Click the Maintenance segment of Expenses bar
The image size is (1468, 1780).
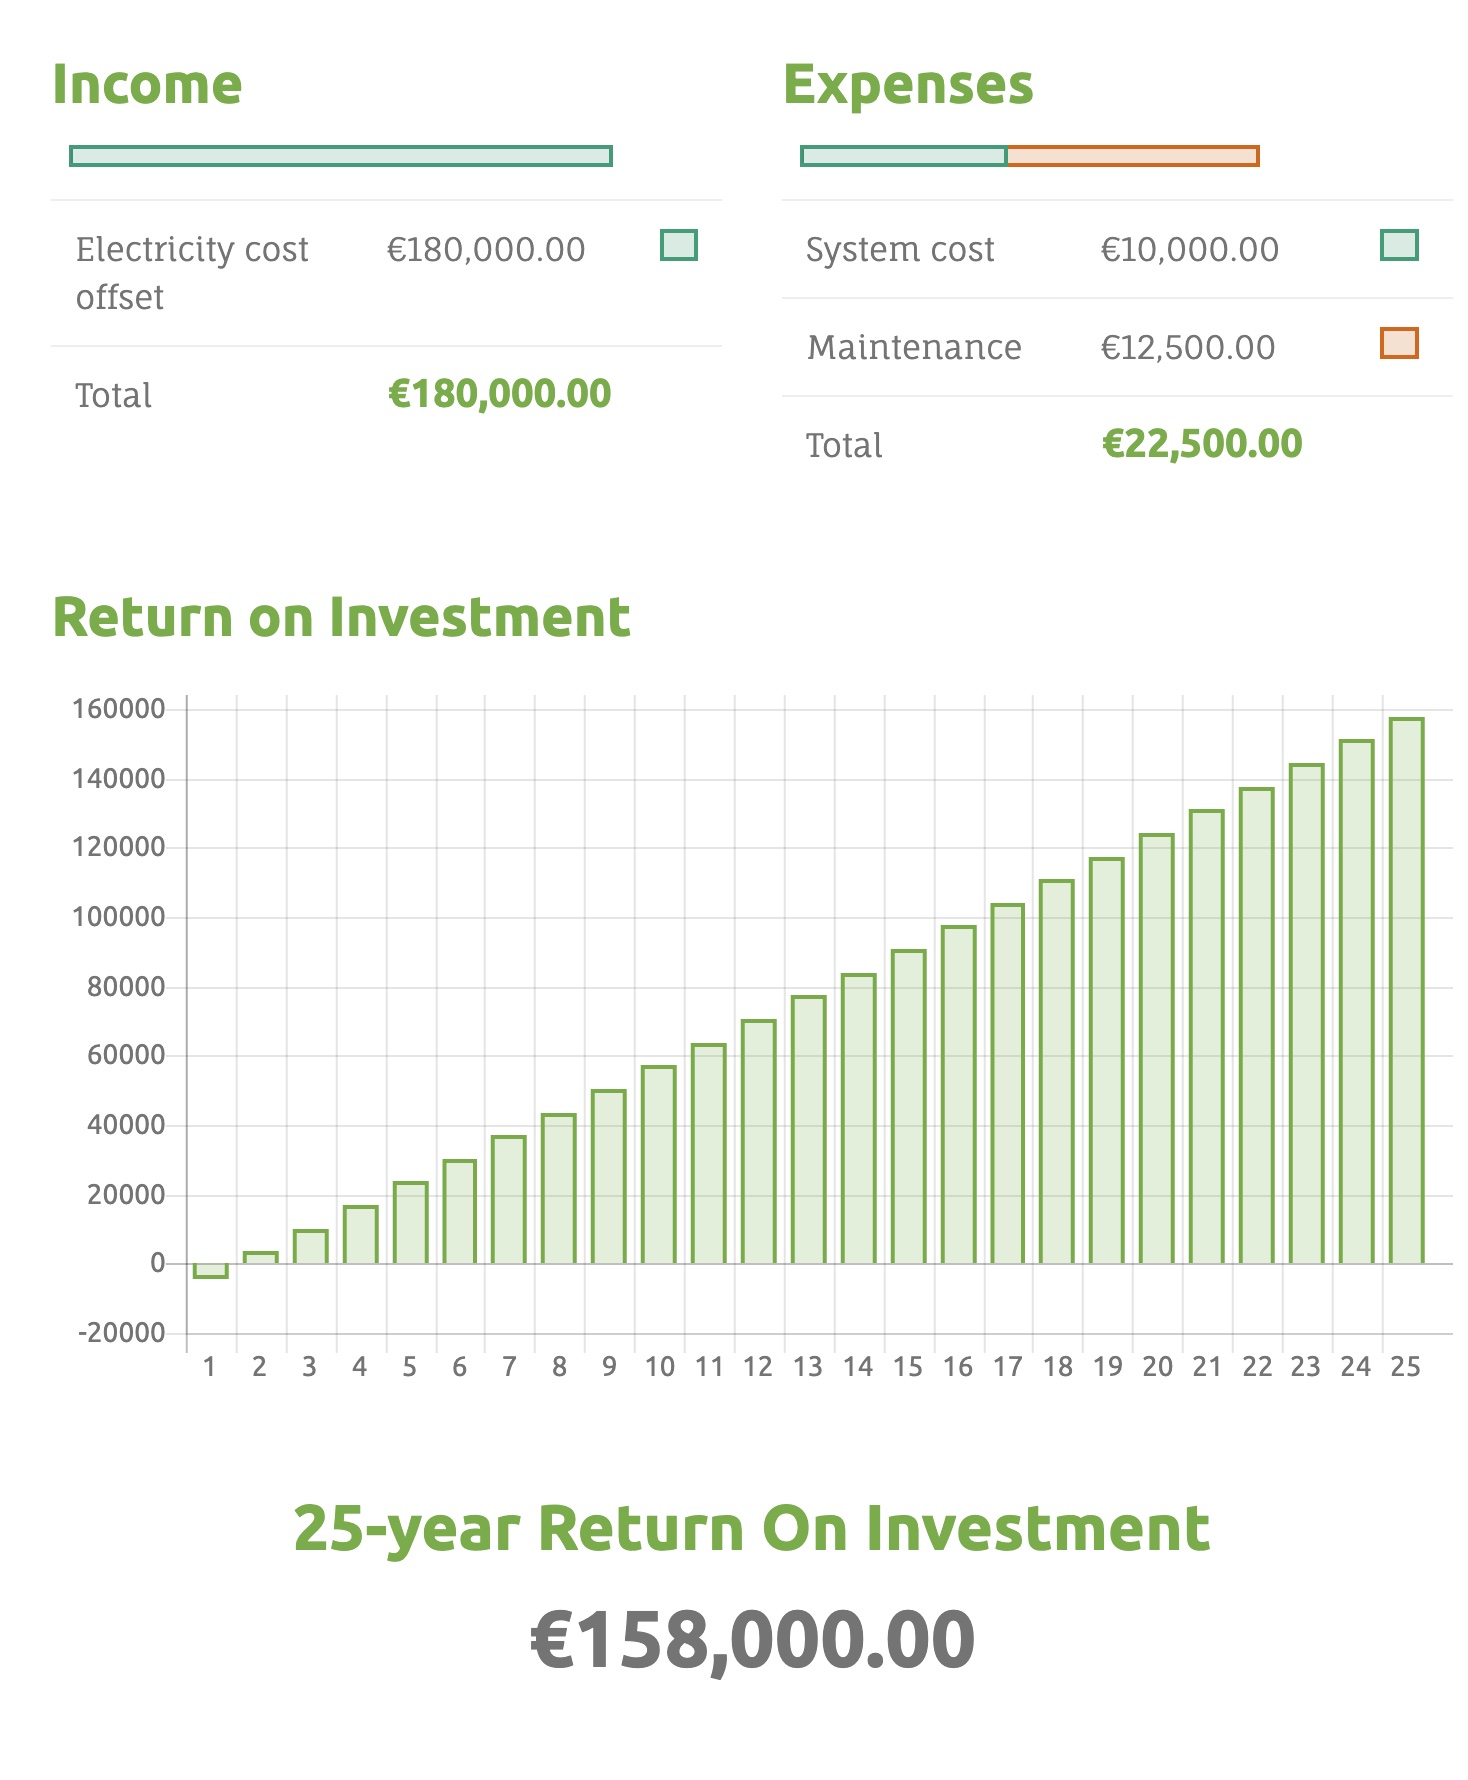pyautogui.click(x=1132, y=156)
